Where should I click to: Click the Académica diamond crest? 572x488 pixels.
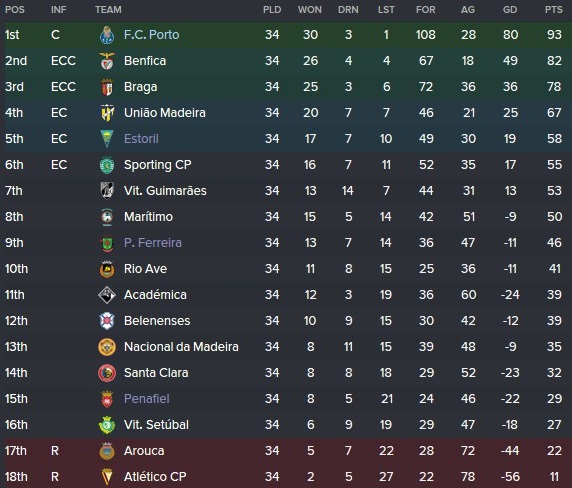tap(107, 295)
